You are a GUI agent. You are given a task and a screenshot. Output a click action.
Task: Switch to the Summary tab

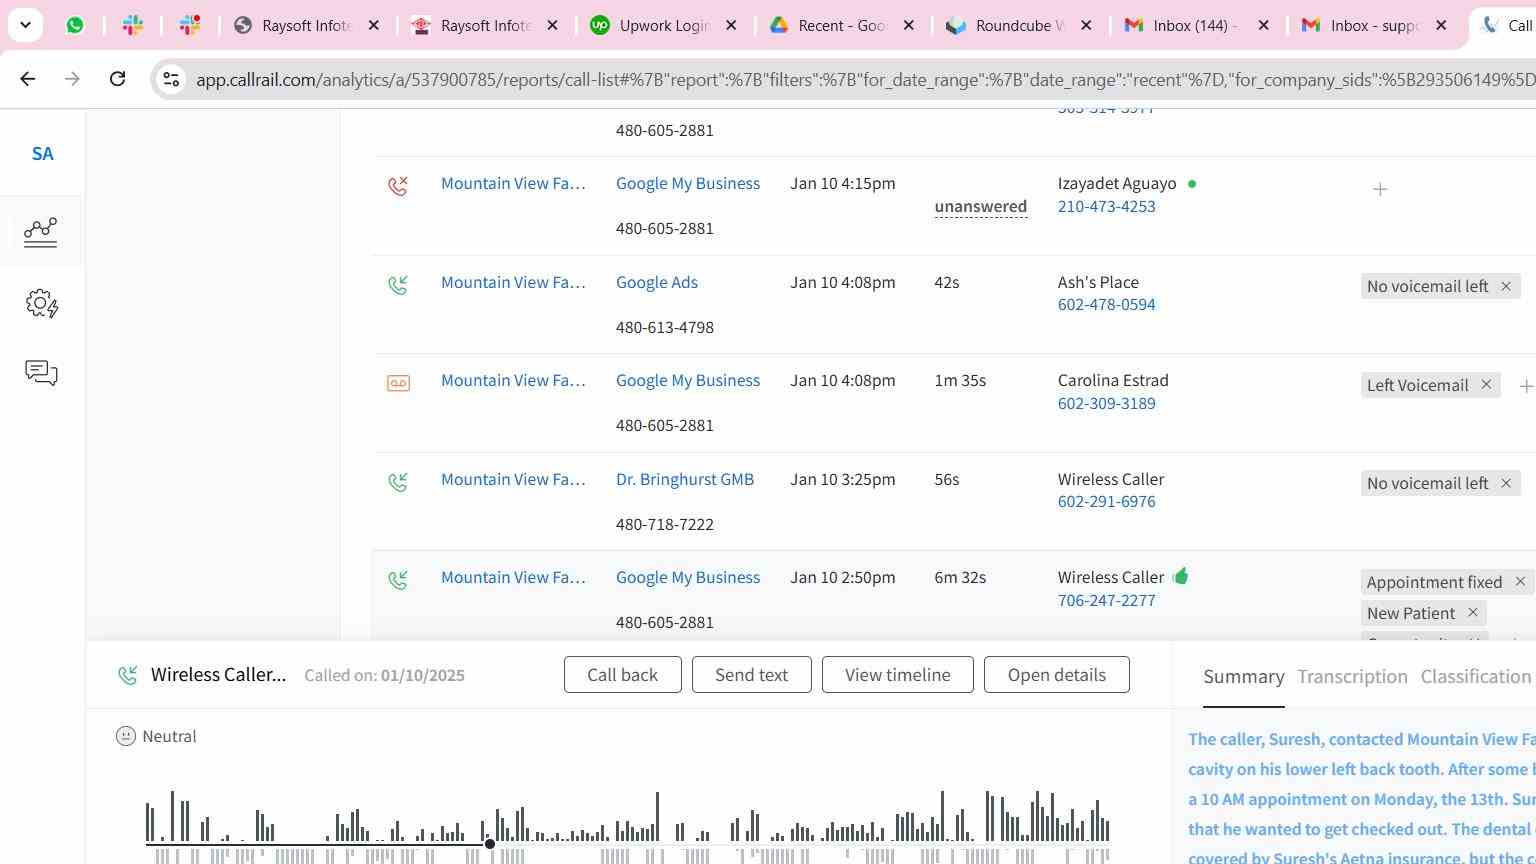[1244, 677]
